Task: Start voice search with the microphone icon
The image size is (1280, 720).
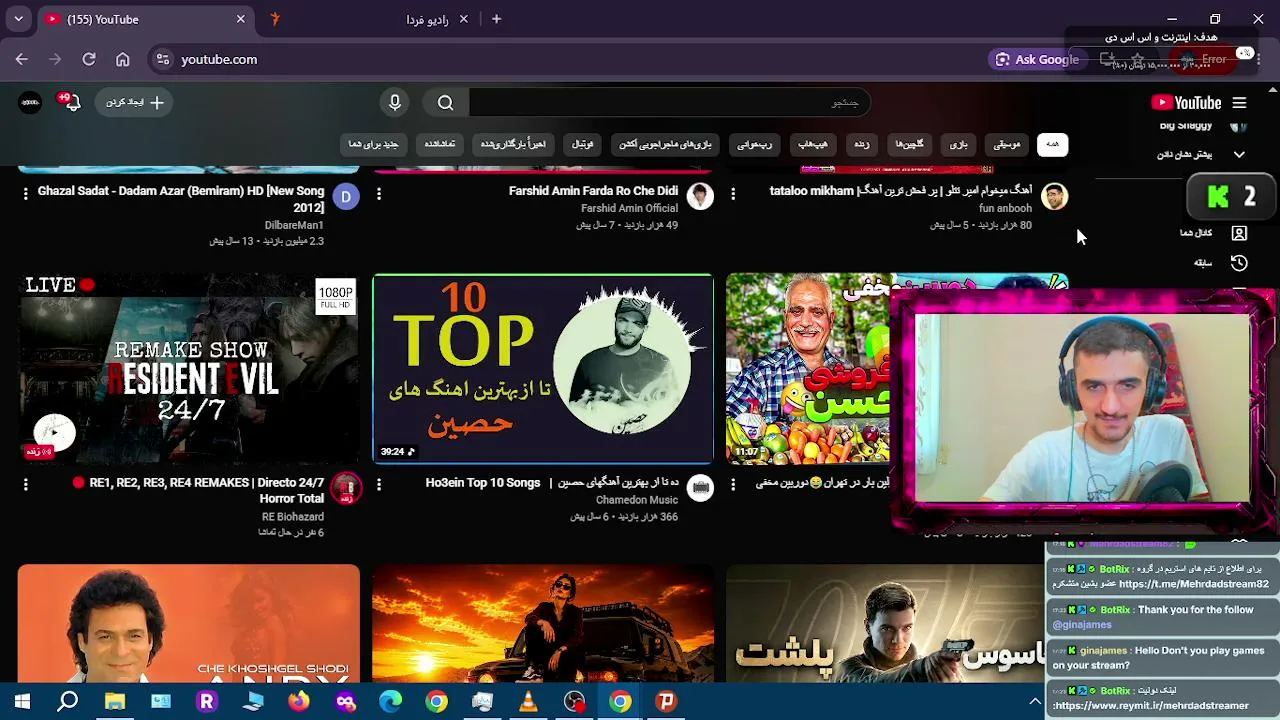Action: 395,102
